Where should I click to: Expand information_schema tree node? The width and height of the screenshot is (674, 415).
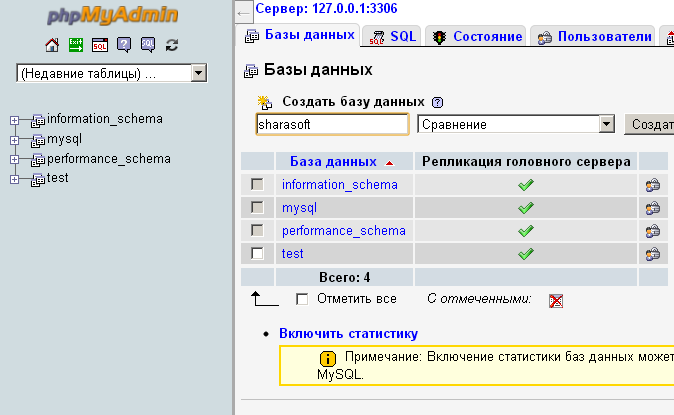pos(15,120)
